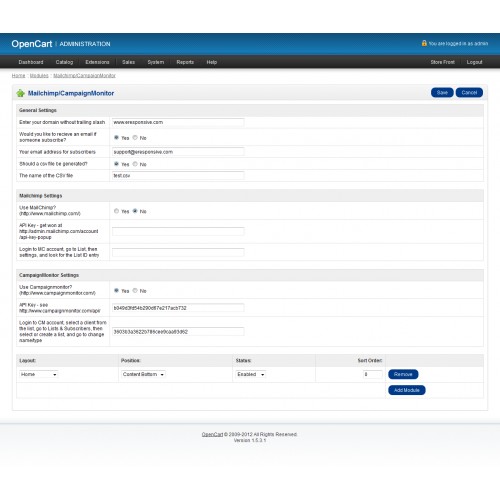Open the Reports menu
Image resolution: width=500 pixels, height=500 pixels.
[x=185, y=62]
